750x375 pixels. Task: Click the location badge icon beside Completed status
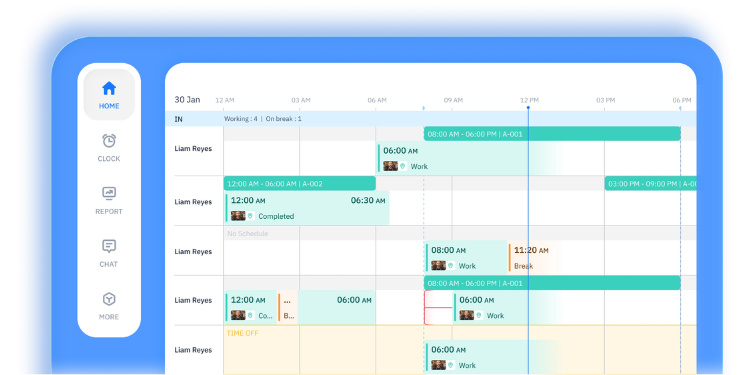(251, 216)
